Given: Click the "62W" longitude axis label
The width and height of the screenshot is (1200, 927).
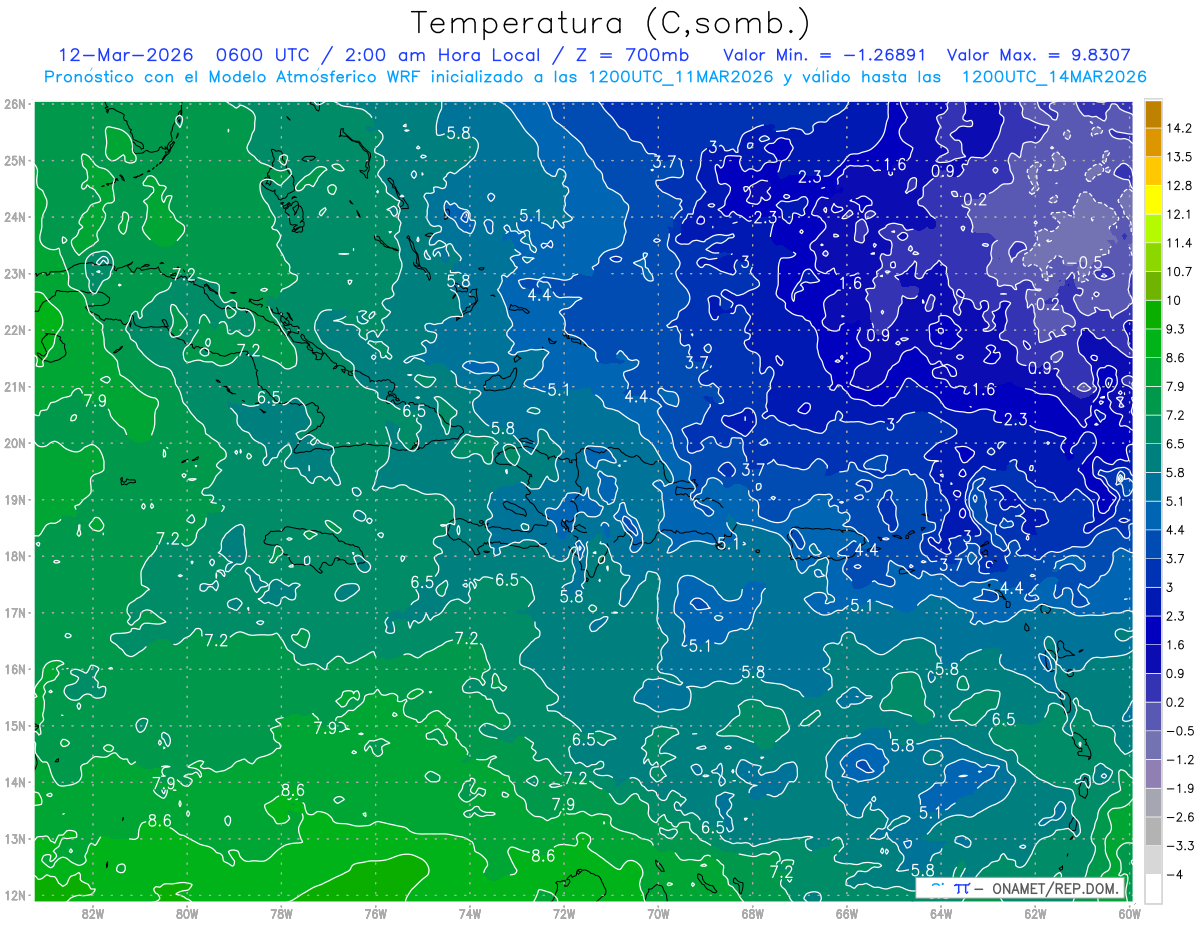Looking at the screenshot, I should click(x=1034, y=913).
